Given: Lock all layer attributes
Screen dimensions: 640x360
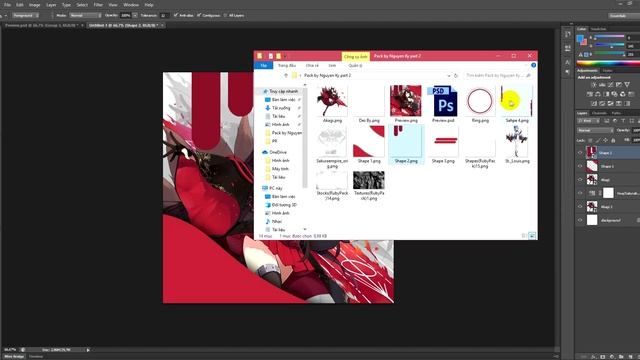Looking at the screenshot, I should click(613, 140).
